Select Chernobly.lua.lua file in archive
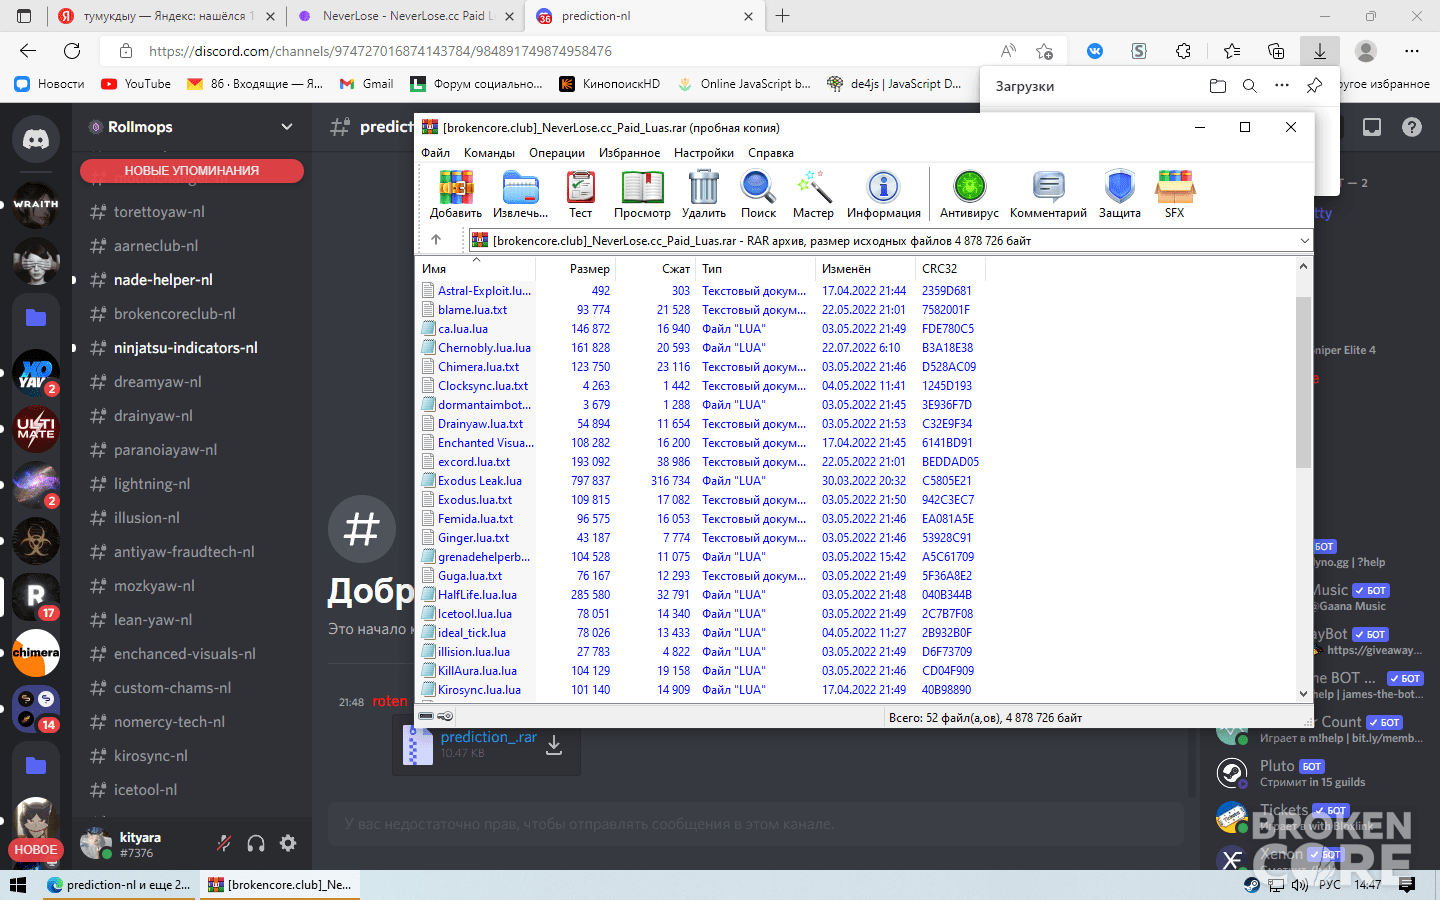 click(x=484, y=348)
